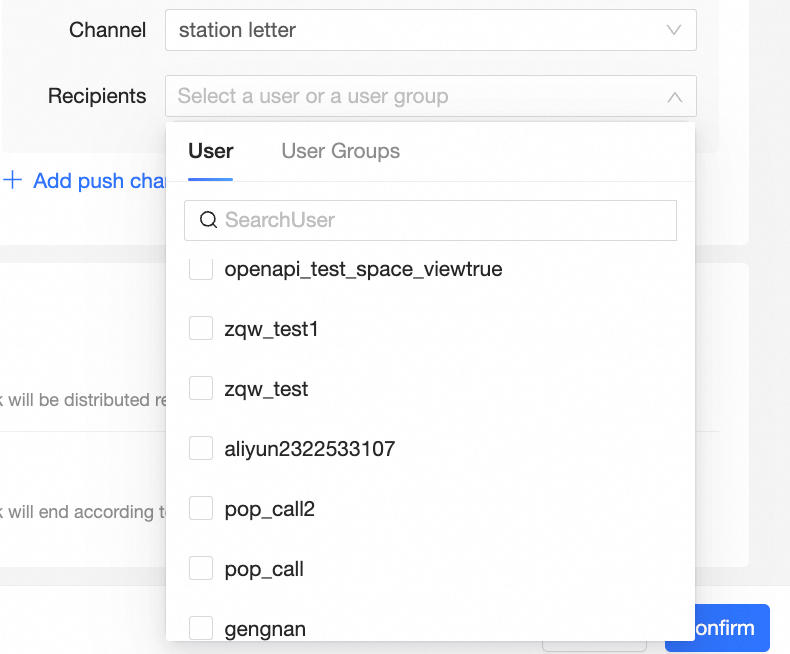Click the aliyun2322533107 user name label
The image size is (790, 654).
(310, 449)
